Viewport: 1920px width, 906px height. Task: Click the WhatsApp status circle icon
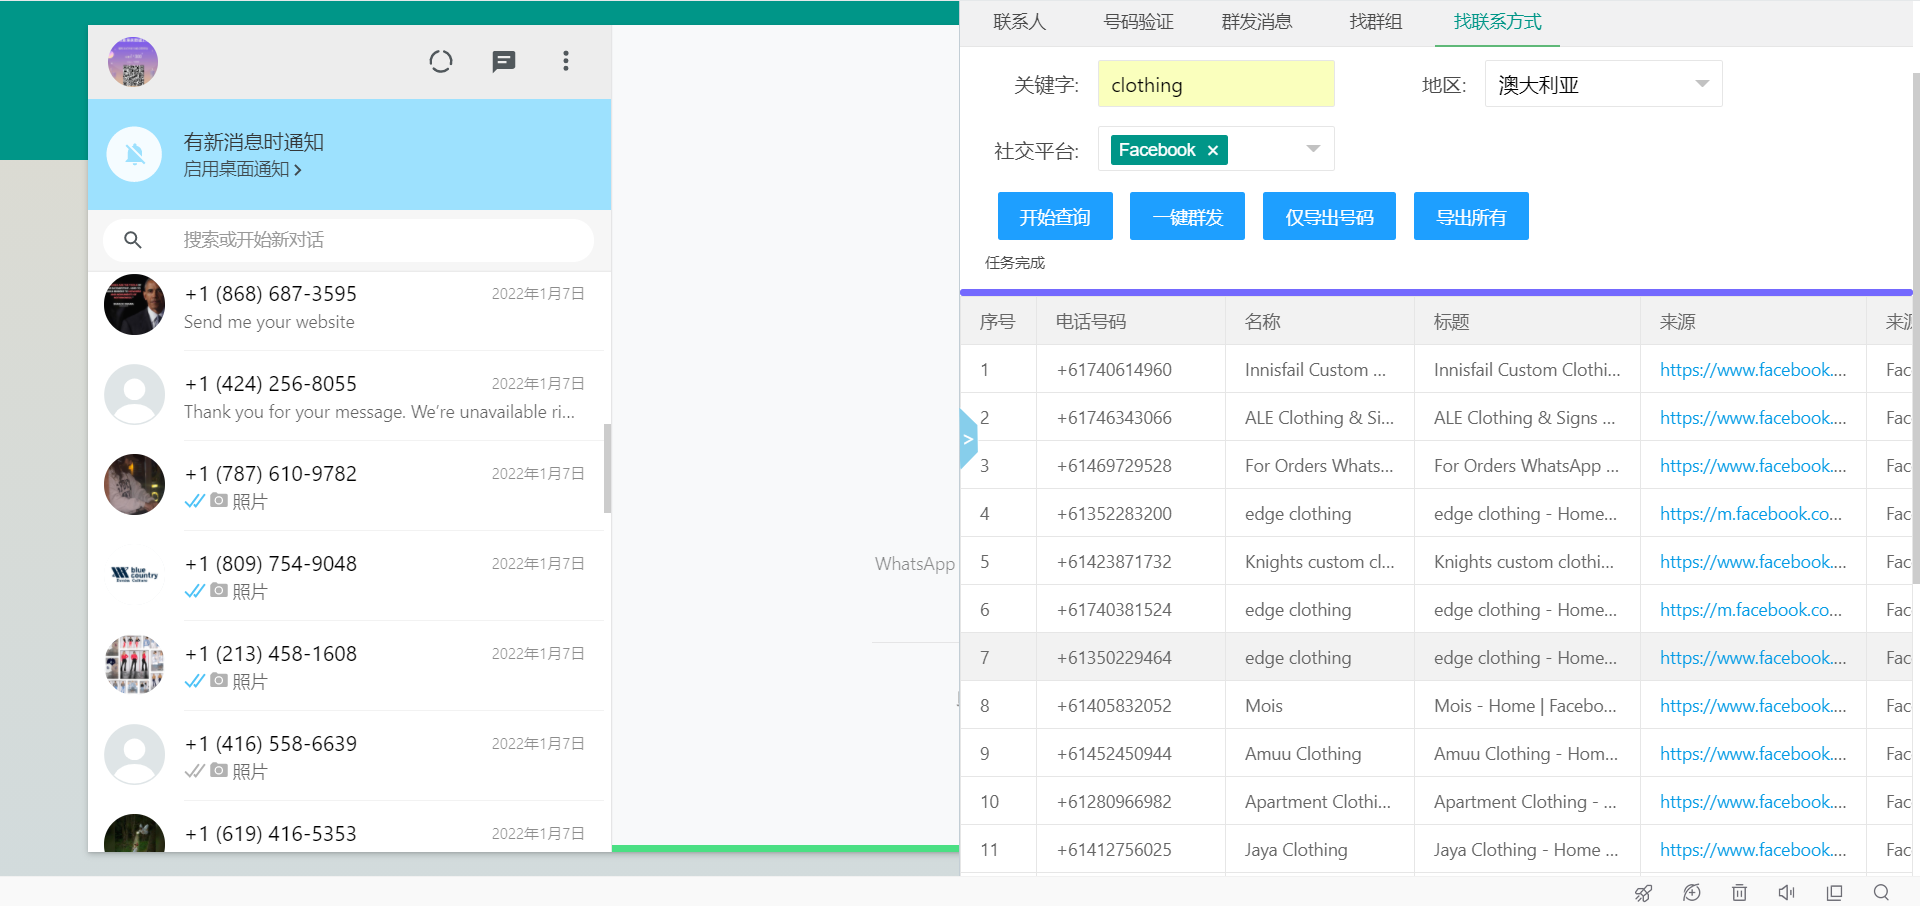441,62
